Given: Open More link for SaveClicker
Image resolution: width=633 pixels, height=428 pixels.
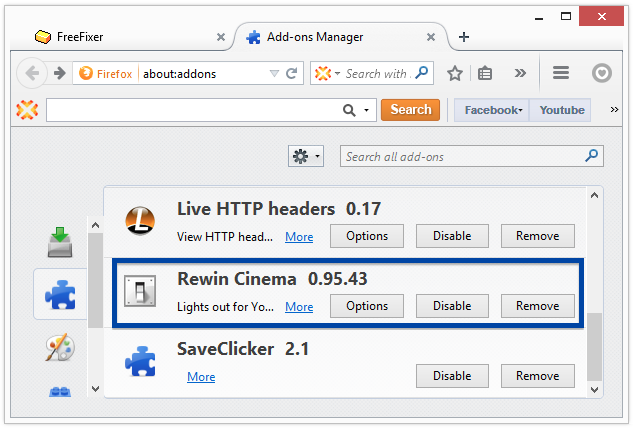Looking at the screenshot, I should [x=201, y=377].
